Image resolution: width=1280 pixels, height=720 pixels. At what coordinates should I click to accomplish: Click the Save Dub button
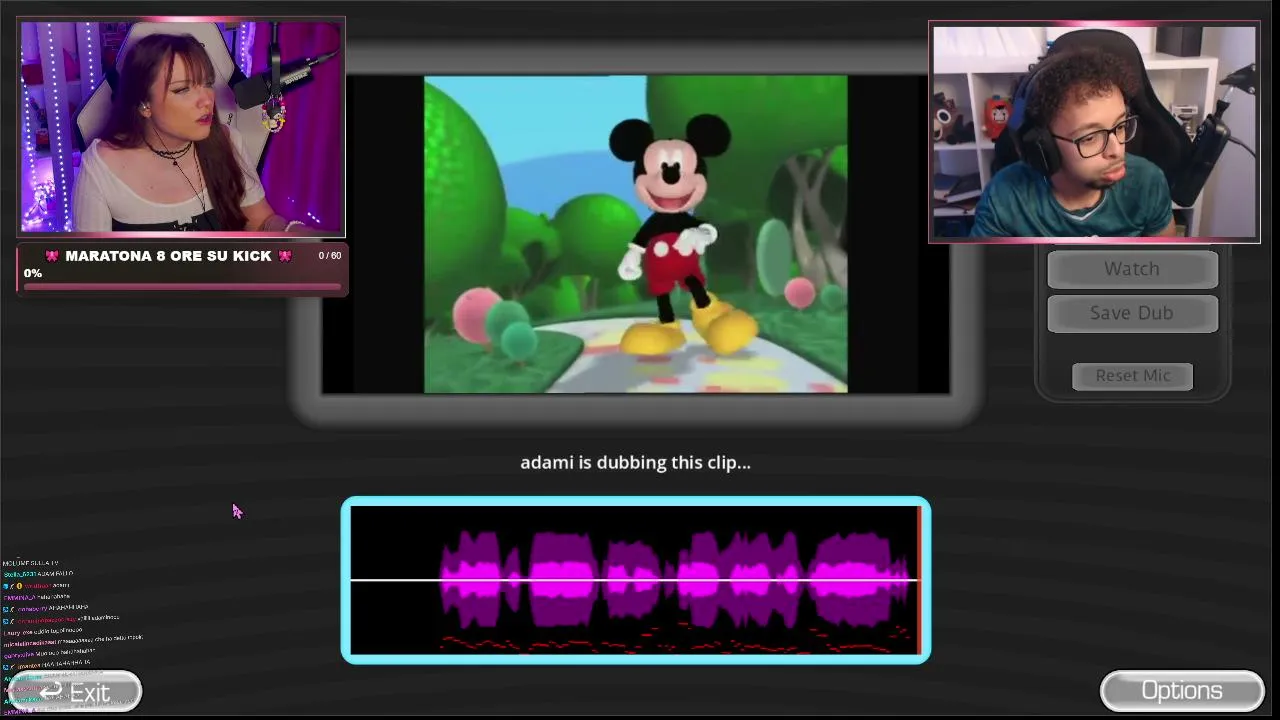tap(1132, 313)
